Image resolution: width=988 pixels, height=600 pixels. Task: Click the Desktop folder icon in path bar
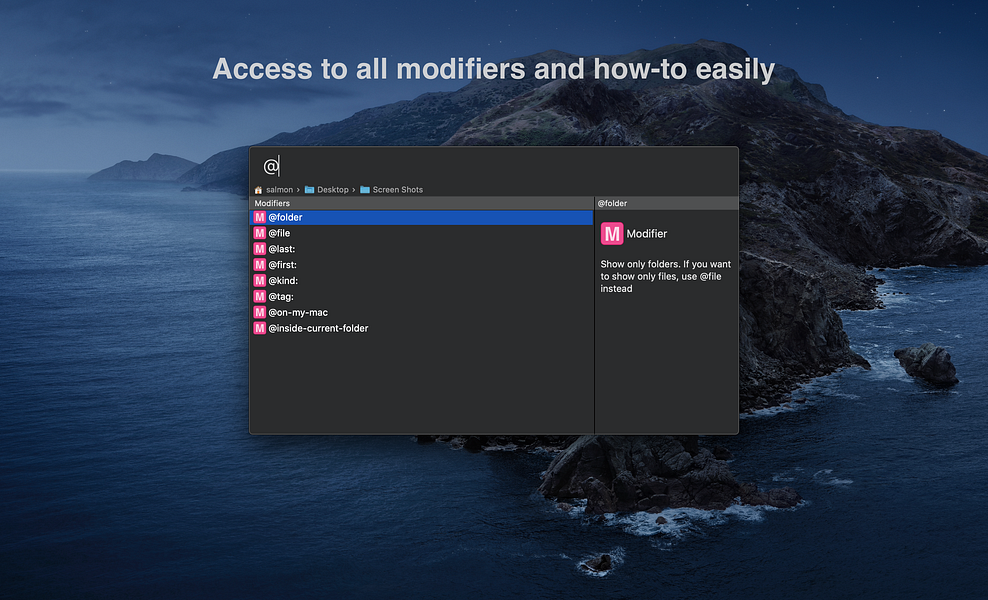[309, 190]
